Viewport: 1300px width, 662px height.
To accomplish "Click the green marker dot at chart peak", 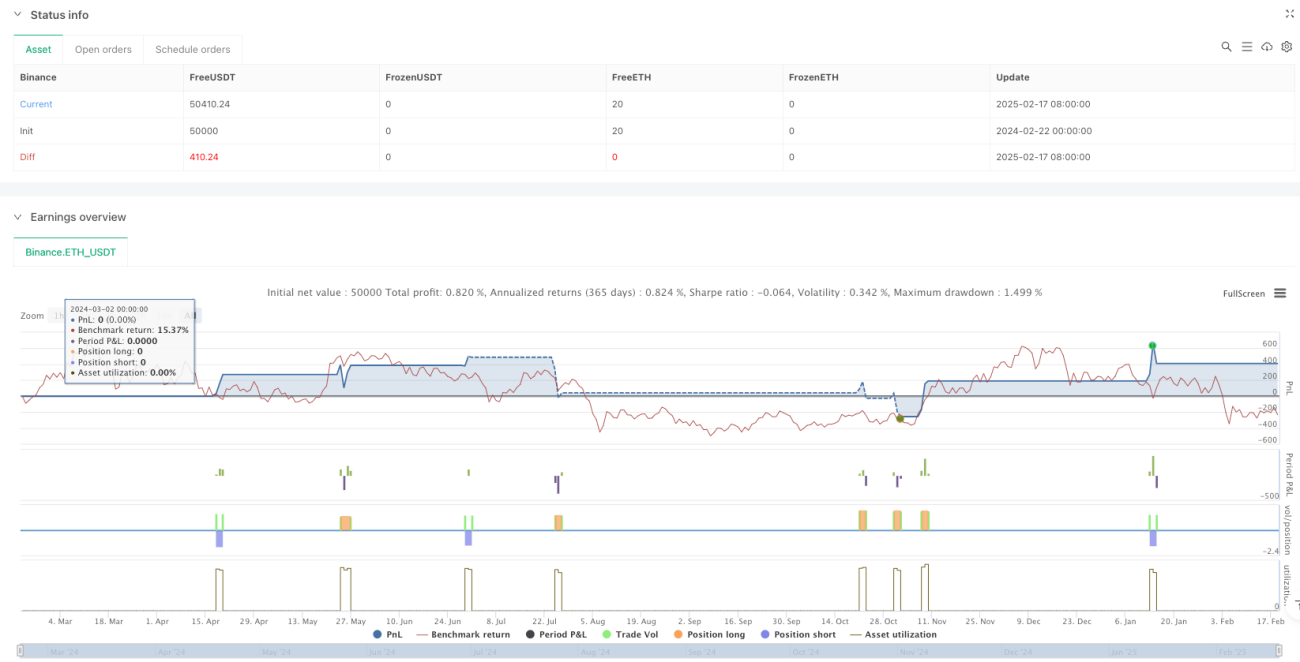I will pyautogui.click(x=1152, y=346).
